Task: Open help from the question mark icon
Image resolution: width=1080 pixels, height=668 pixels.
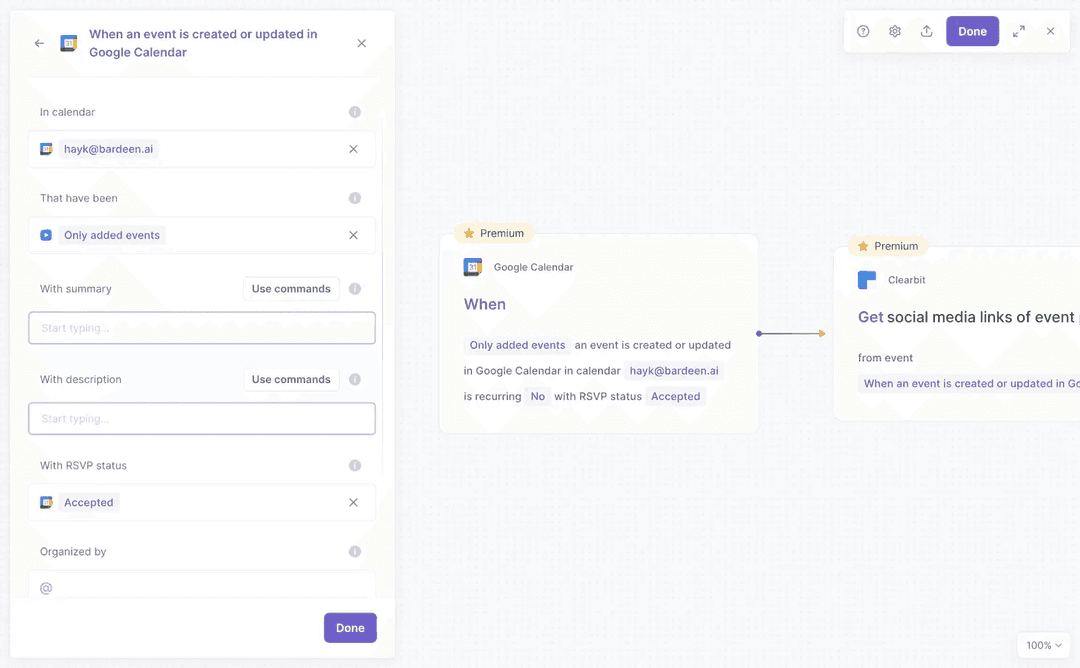Action: (x=863, y=31)
